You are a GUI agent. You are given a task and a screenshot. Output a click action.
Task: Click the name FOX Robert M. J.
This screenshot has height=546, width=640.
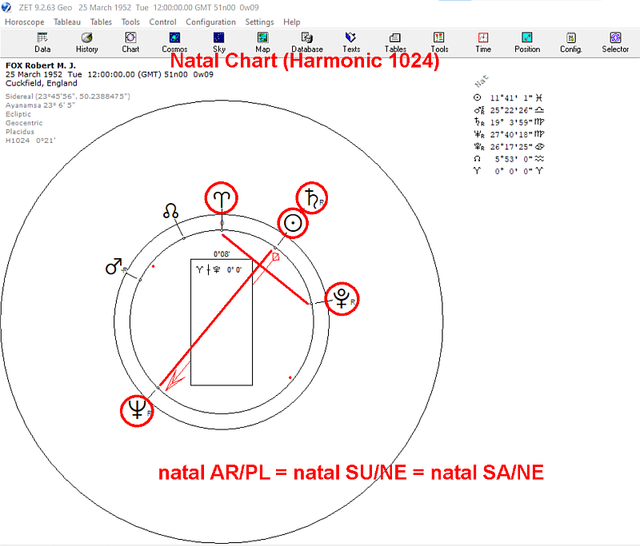(40, 65)
